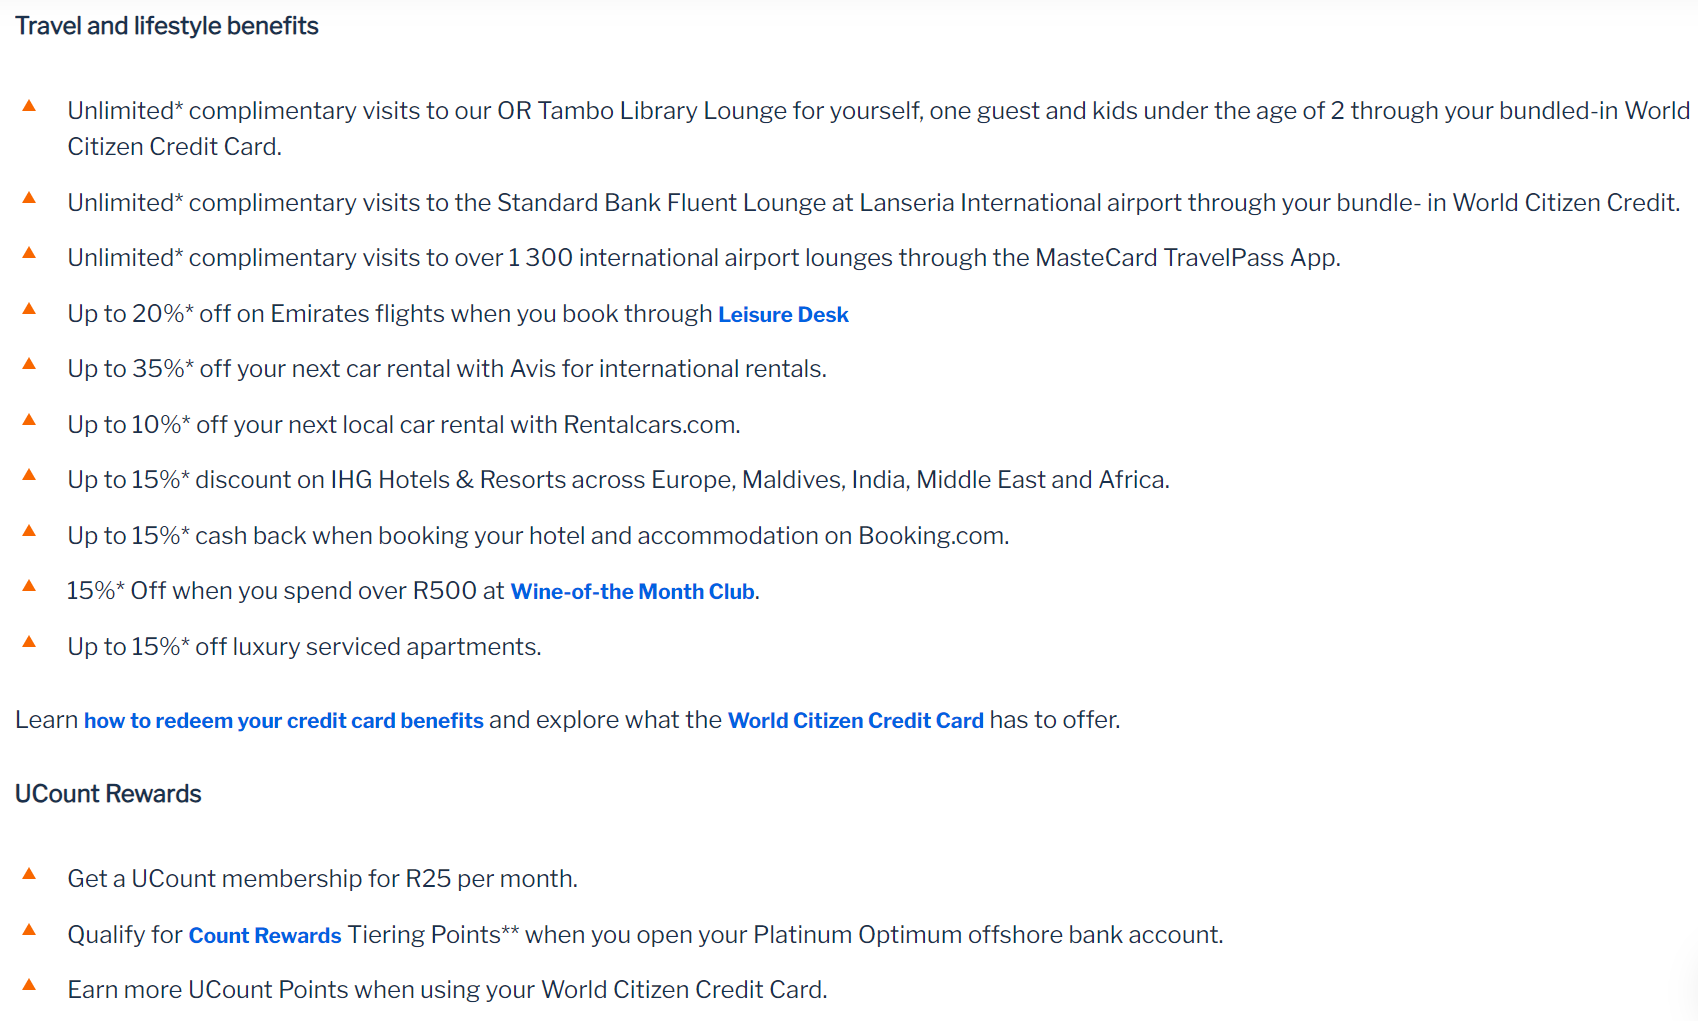Click orange bullet beside OR Tambo Library Lounge
1698x1021 pixels.
tap(29, 106)
